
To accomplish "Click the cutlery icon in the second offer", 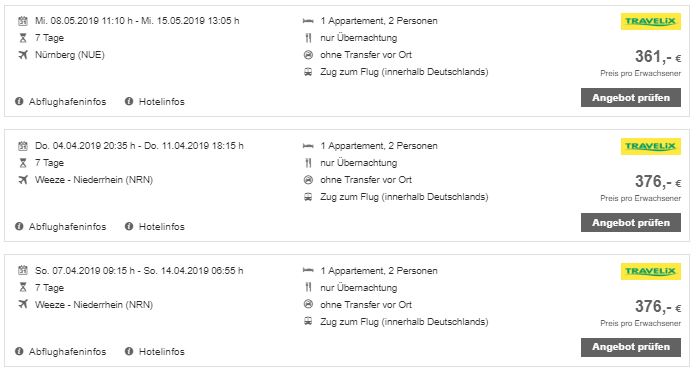I will pos(308,163).
